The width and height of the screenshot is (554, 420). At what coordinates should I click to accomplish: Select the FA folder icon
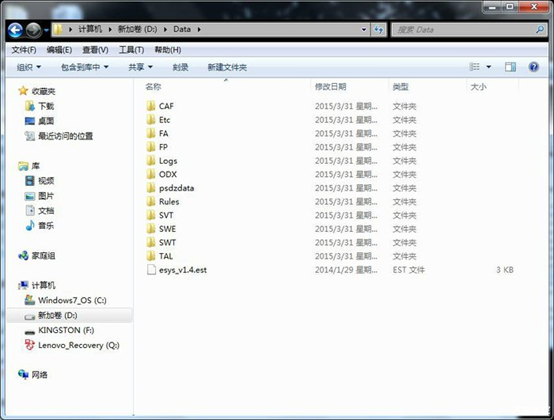tap(151, 134)
